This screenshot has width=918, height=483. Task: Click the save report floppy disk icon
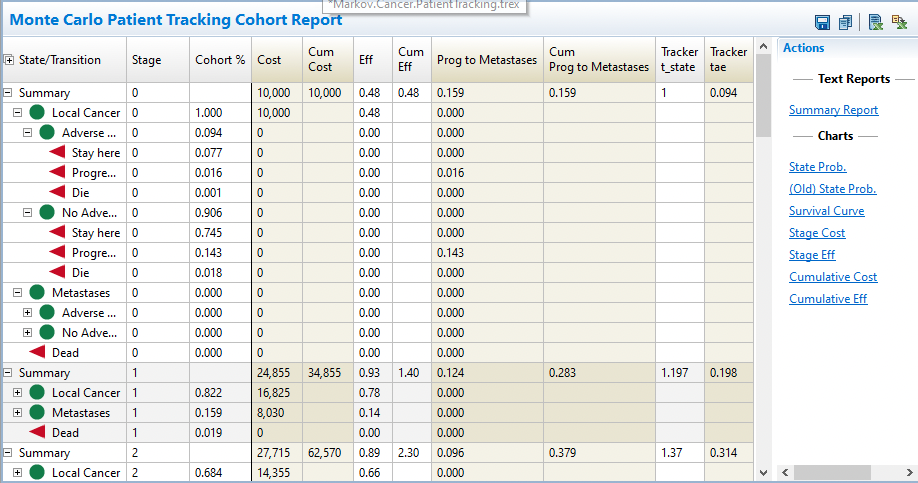(823, 22)
